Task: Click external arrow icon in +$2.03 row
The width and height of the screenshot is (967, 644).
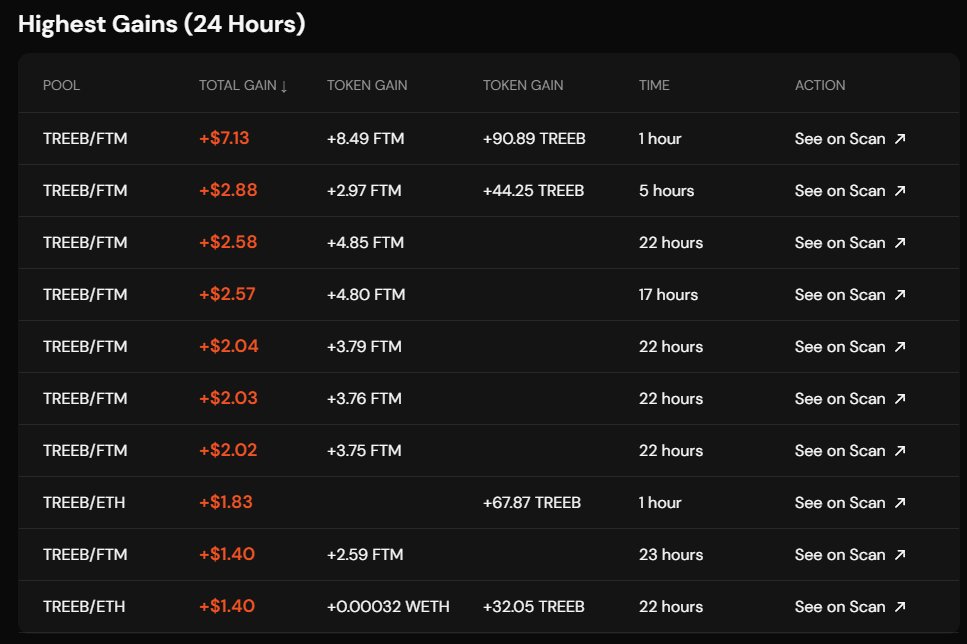Action: point(900,398)
